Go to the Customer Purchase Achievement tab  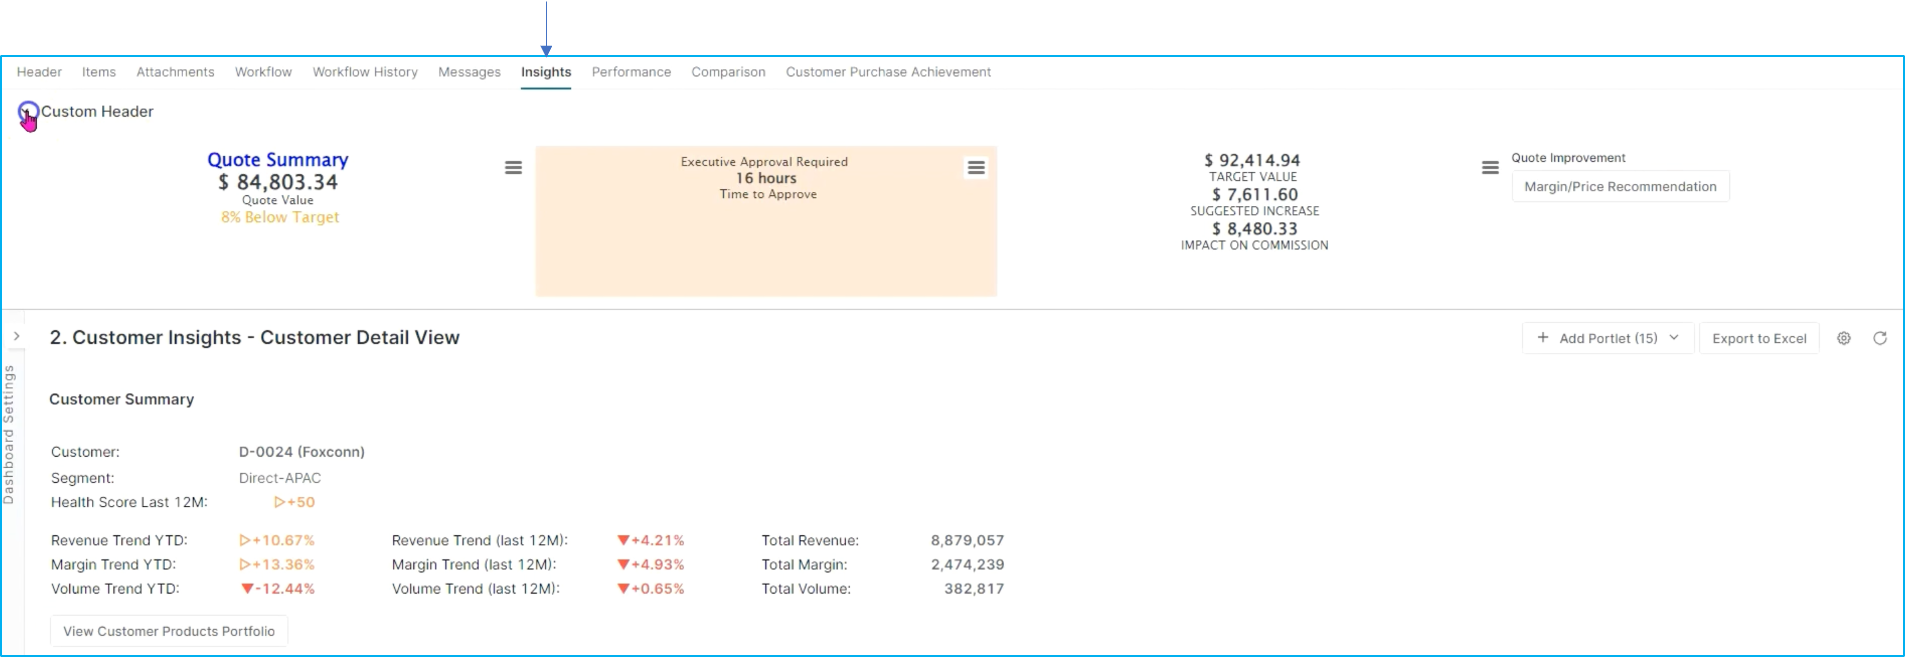pyautogui.click(x=888, y=72)
